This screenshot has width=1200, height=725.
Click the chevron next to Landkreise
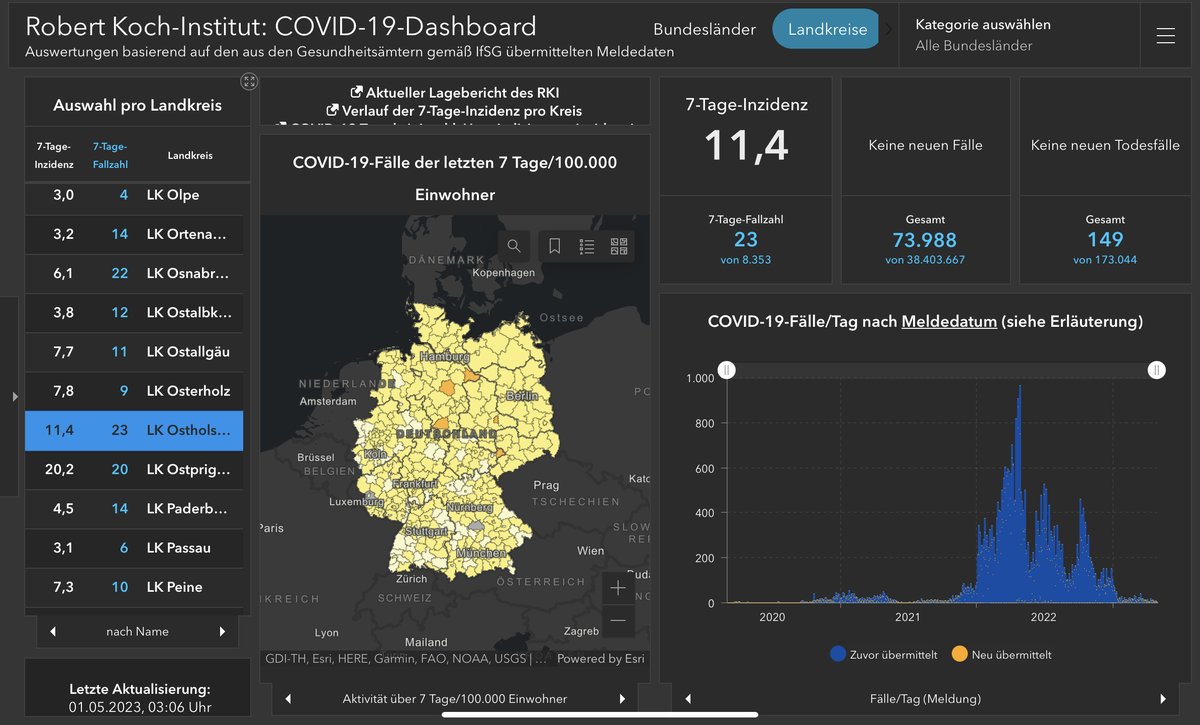click(888, 30)
